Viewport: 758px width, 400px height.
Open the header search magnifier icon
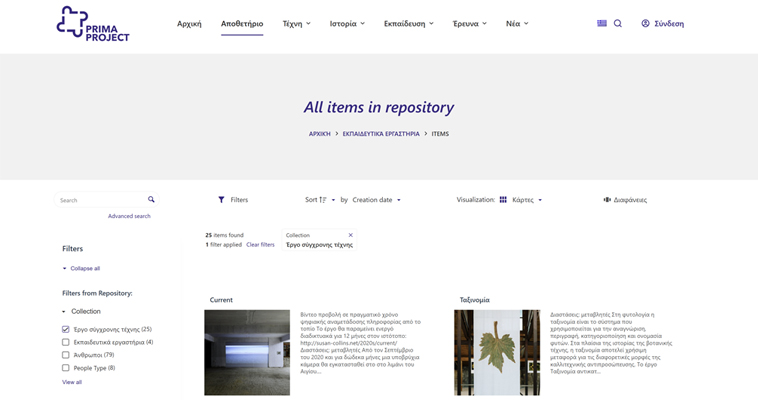pyautogui.click(x=618, y=23)
